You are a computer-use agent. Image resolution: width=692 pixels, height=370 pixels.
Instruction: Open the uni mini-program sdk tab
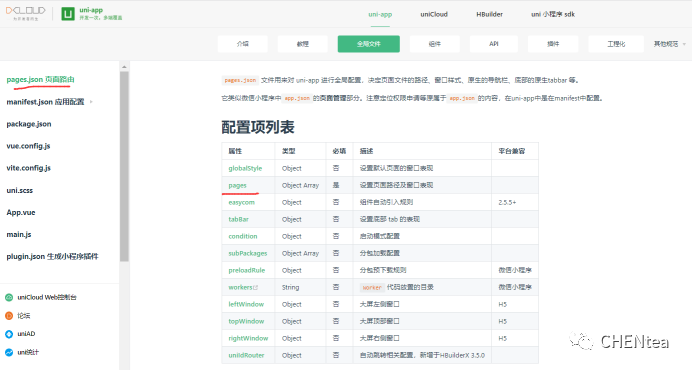pyautogui.click(x=553, y=14)
